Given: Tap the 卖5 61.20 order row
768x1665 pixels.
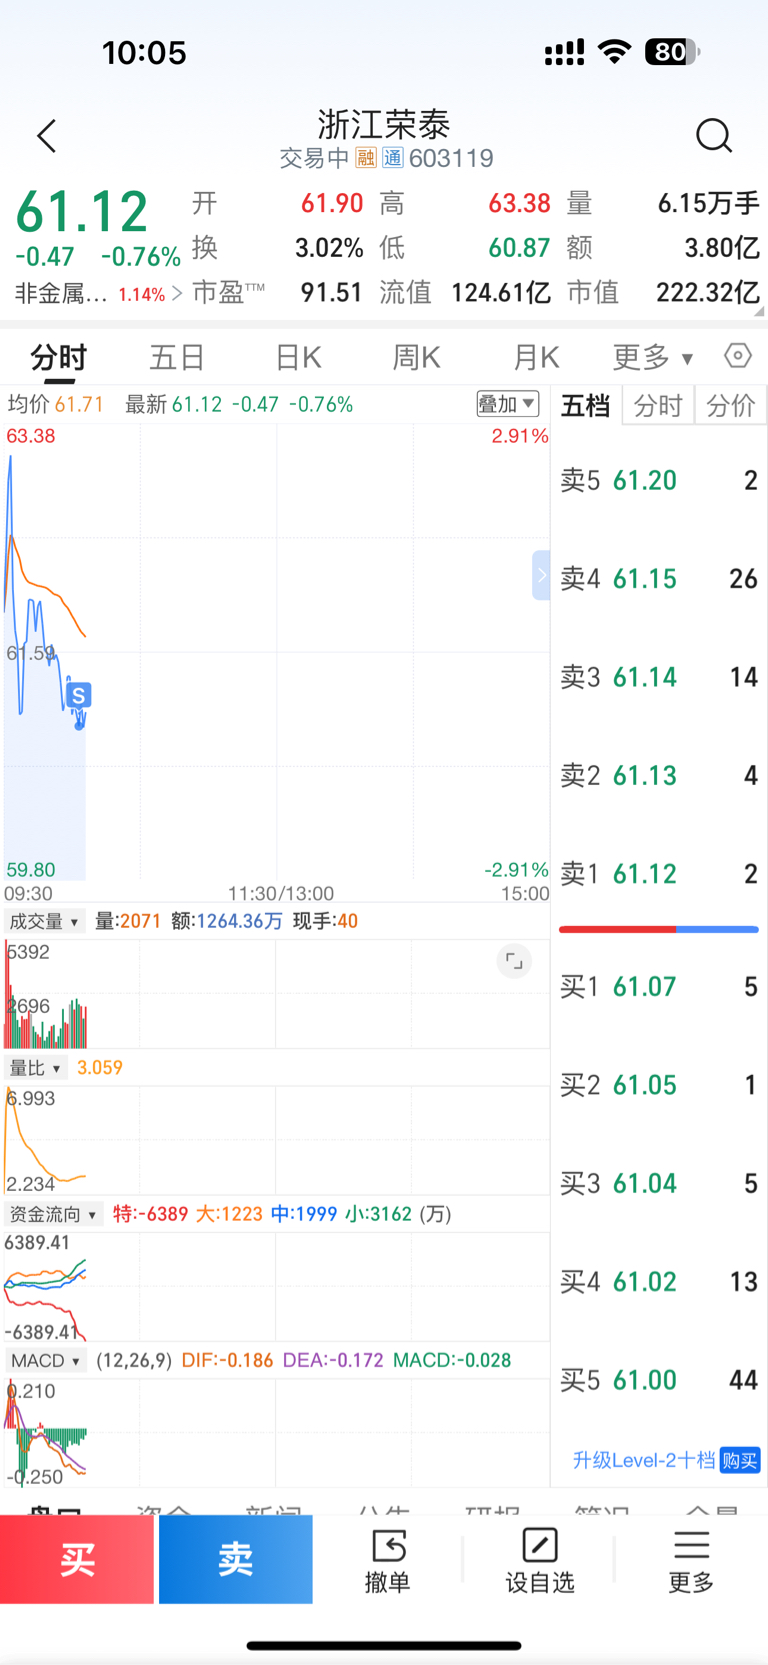Looking at the screenshot, I should pyautogui.click(x=659, y=480).
